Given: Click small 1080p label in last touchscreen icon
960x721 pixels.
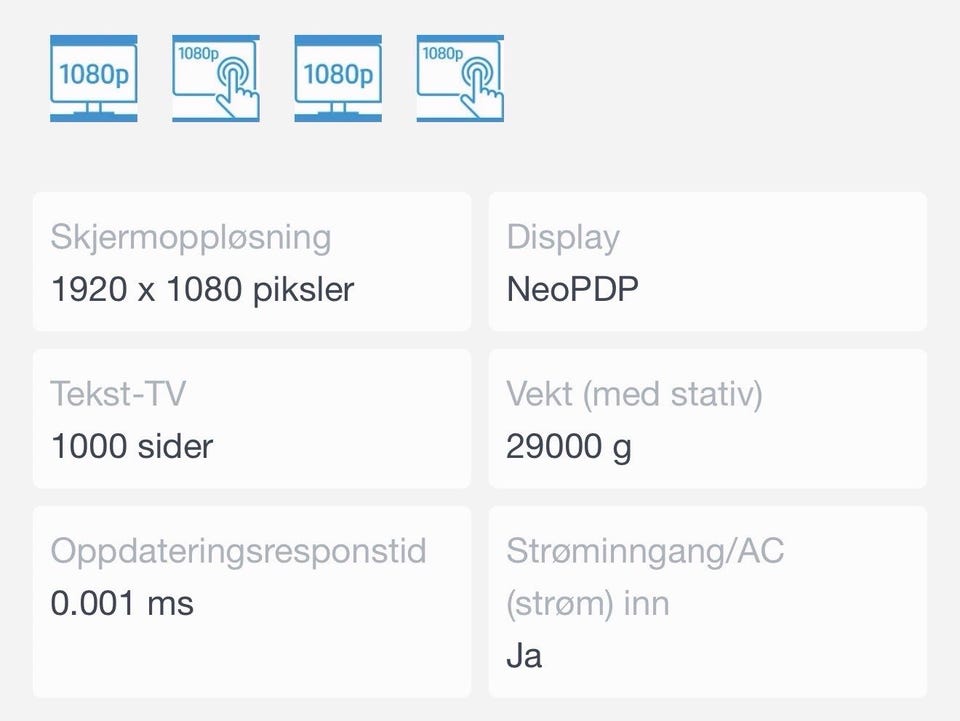Looking at the screenshot, I should point(440,53).
